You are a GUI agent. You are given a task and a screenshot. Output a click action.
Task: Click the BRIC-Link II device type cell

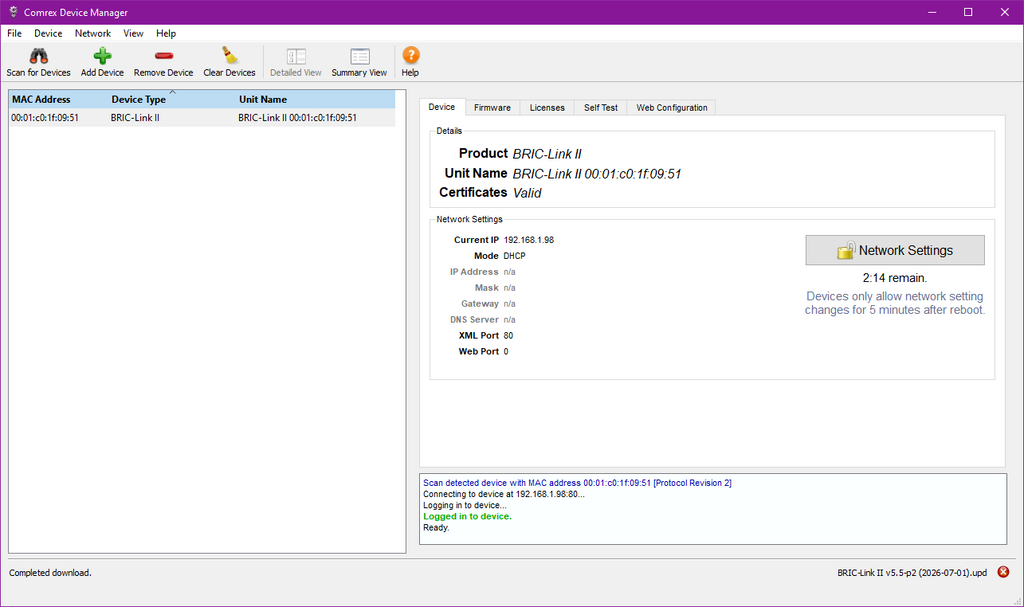click(x=135, y=118)
